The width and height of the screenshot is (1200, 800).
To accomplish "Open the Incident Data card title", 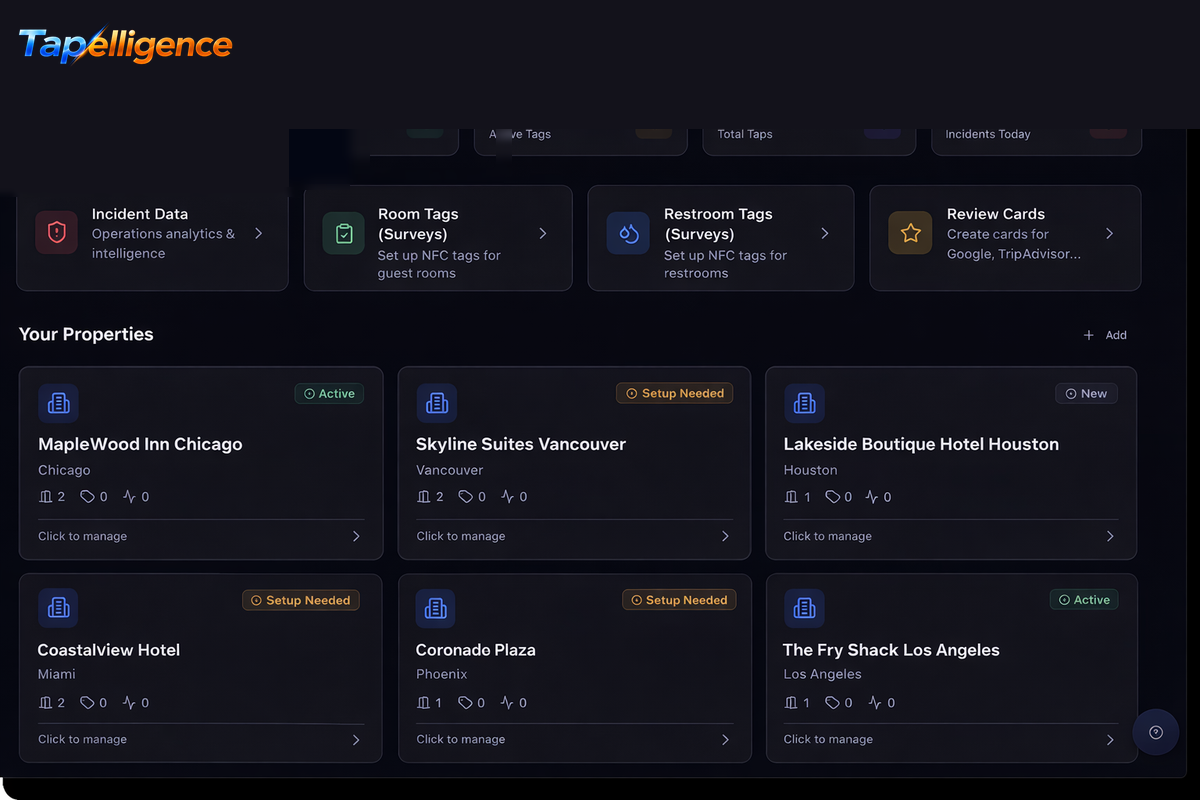I will point(140,214).
